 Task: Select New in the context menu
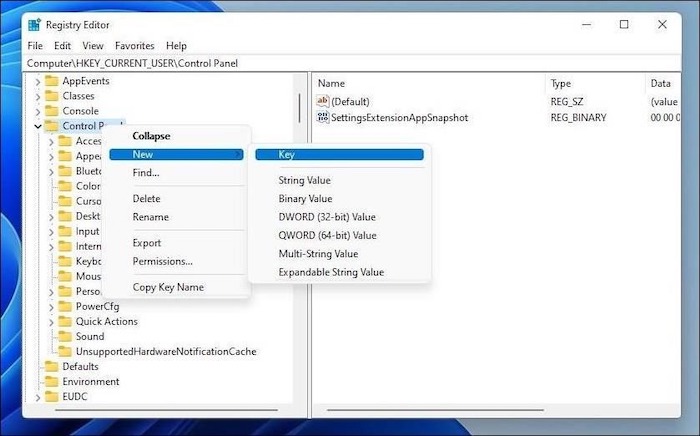pyautogui.click(x=176, y=154)
